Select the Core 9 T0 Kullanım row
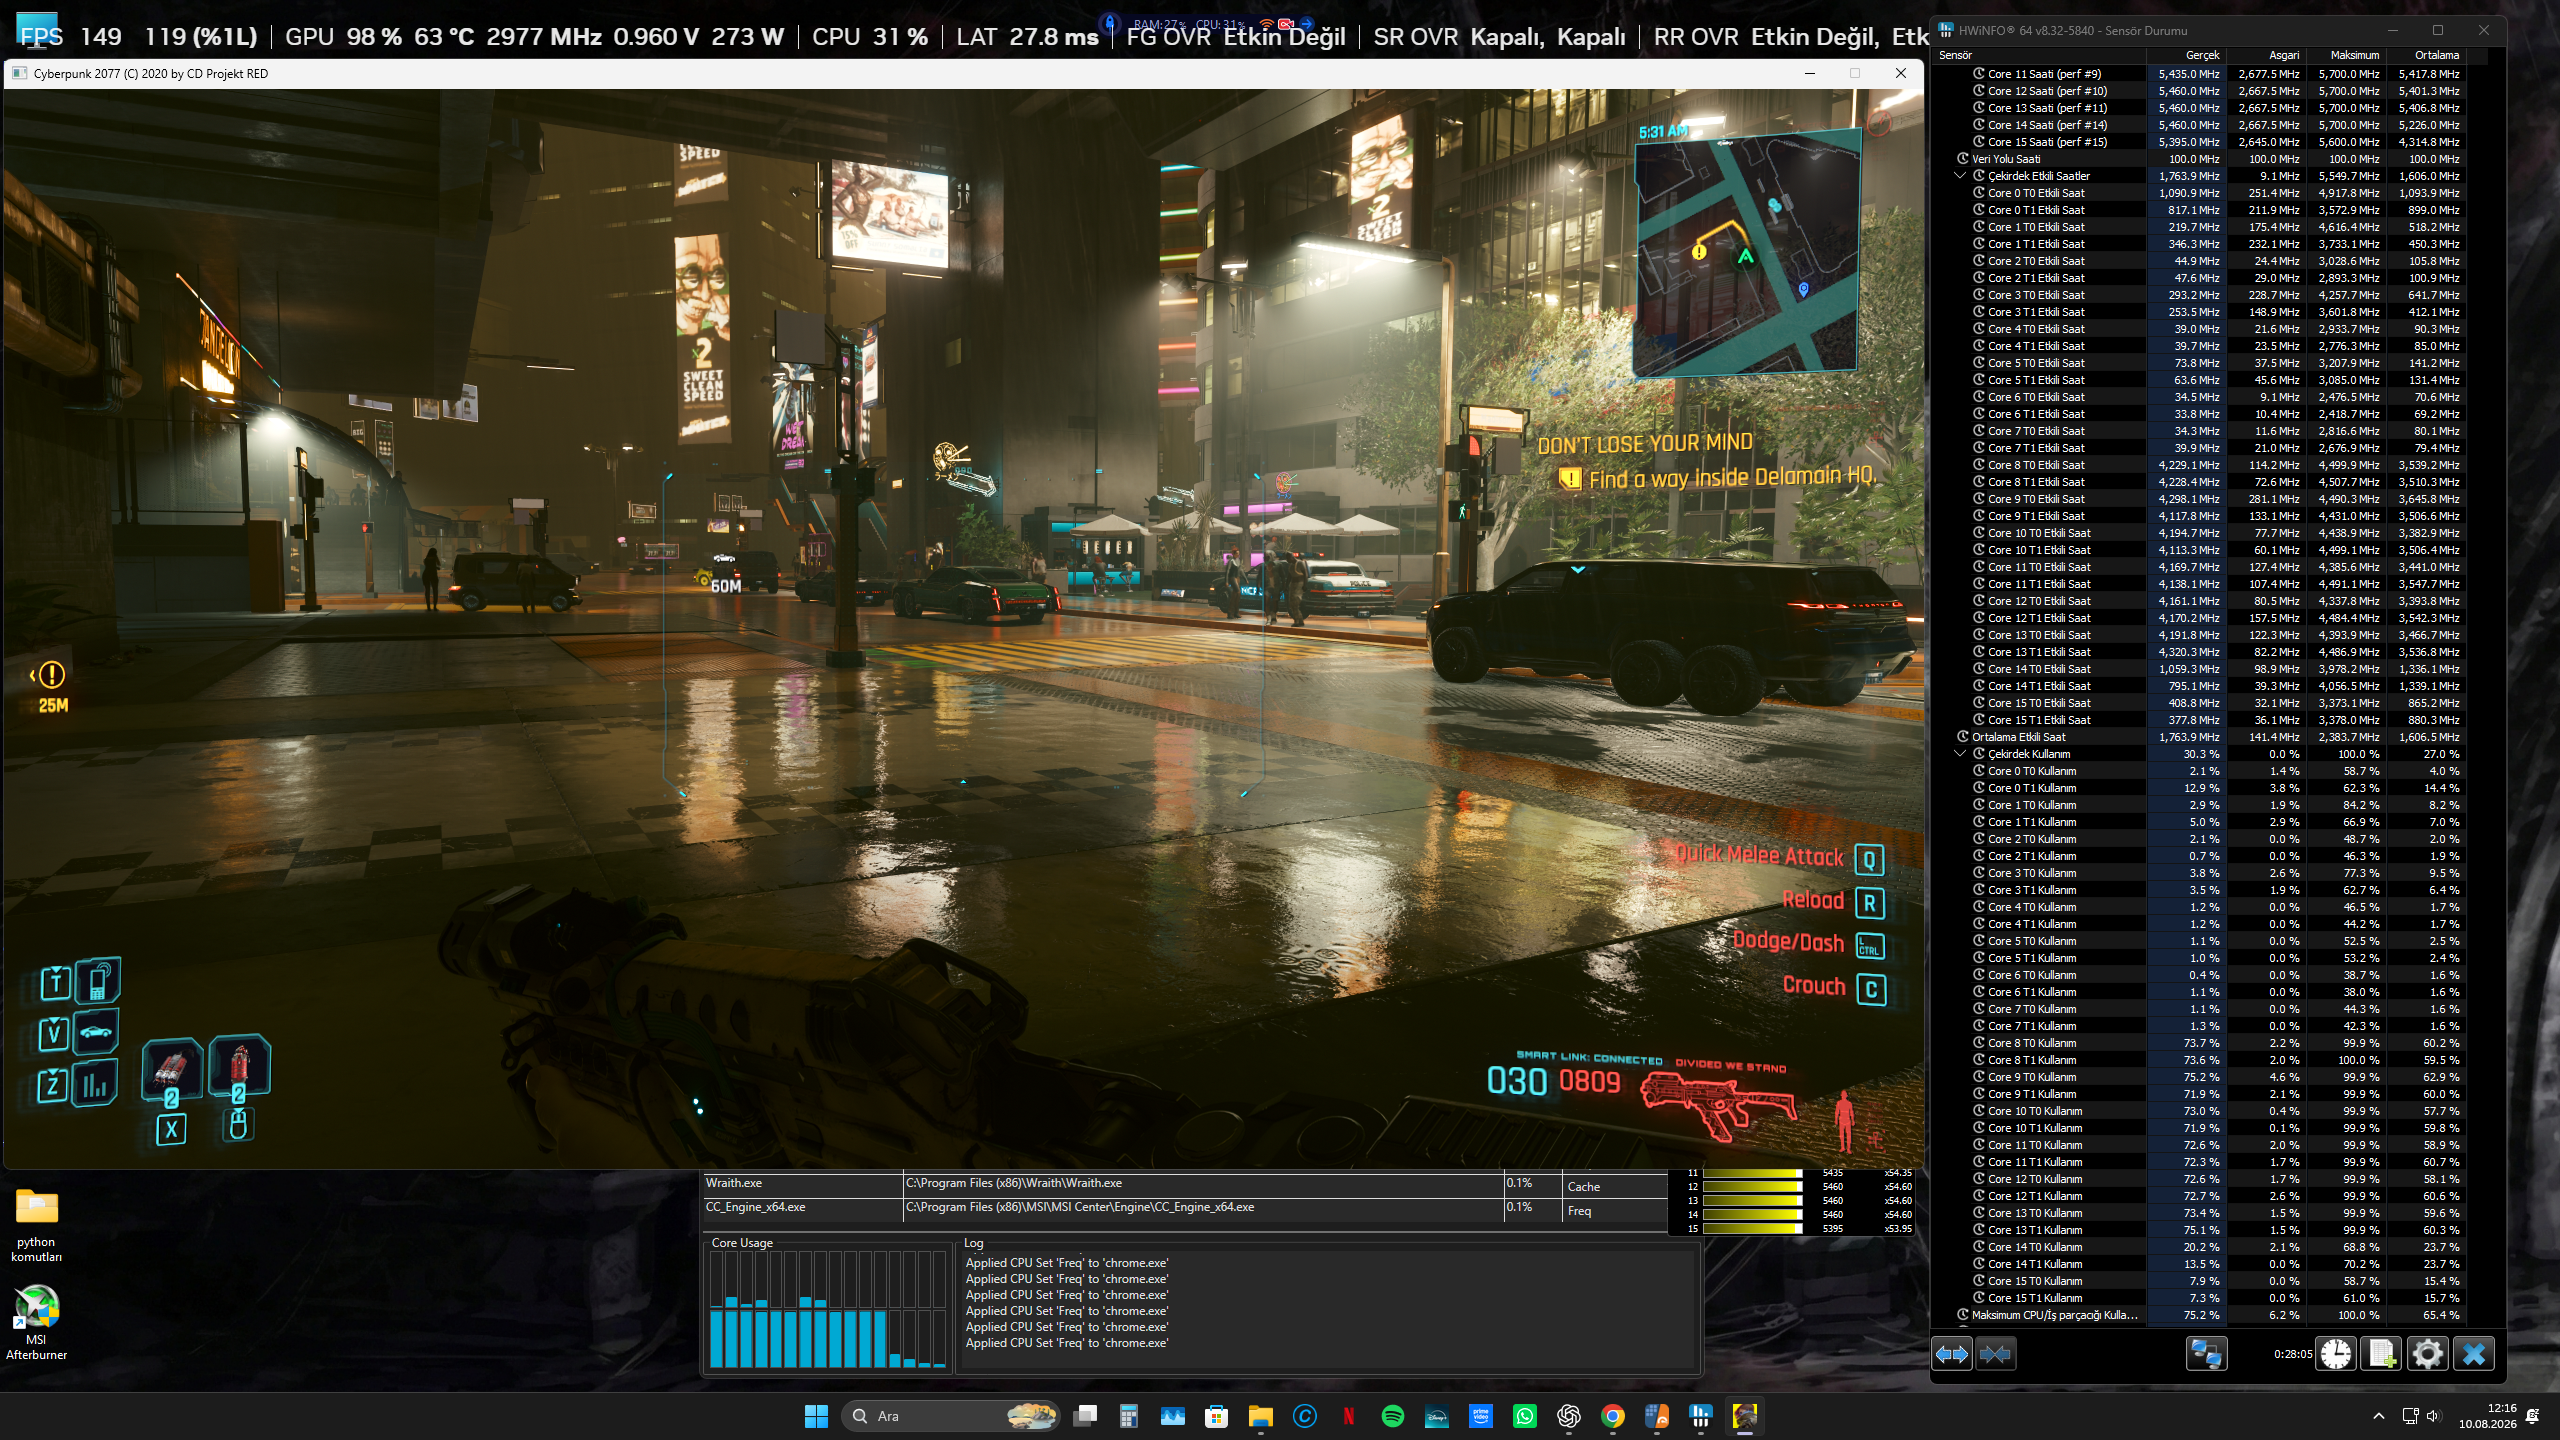This screenshot has height=1440, width=2560. (x=2198, y=1077)
